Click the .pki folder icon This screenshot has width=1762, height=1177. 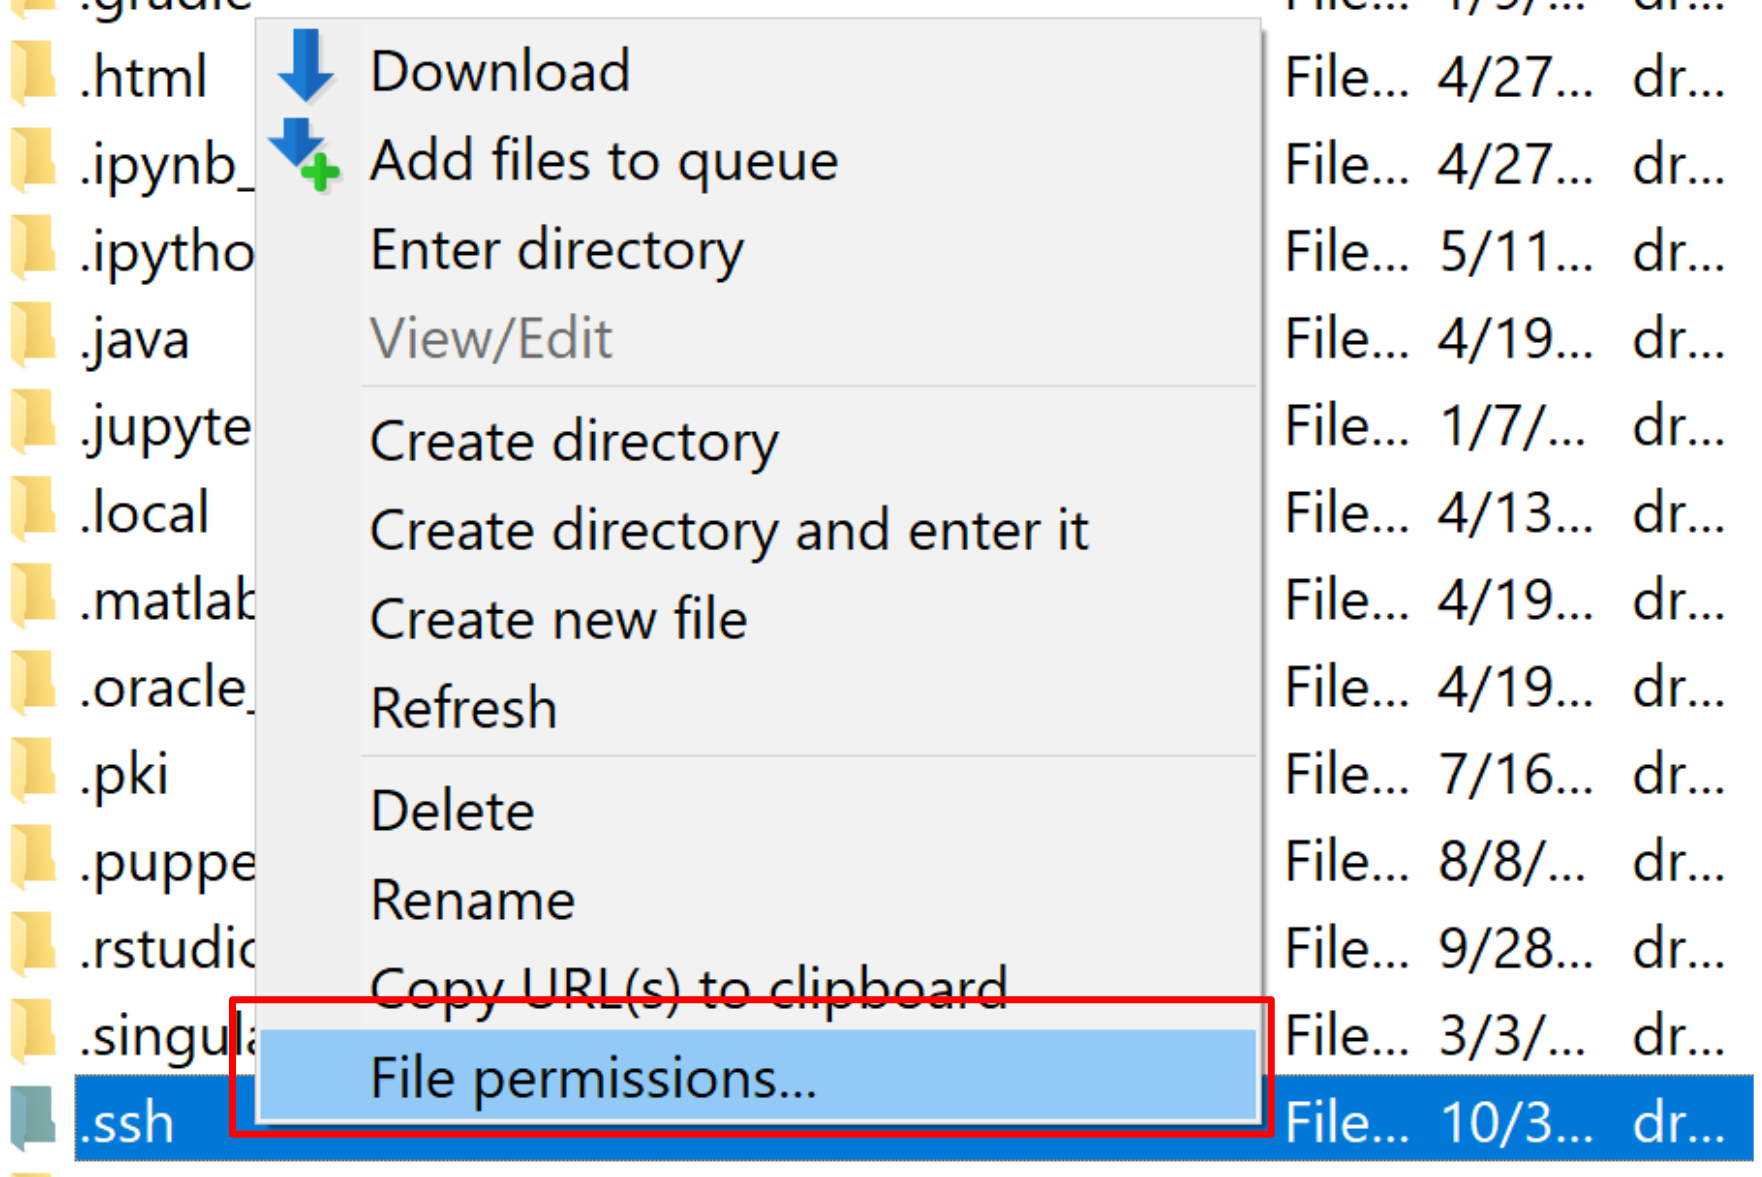tap(33, 773)
